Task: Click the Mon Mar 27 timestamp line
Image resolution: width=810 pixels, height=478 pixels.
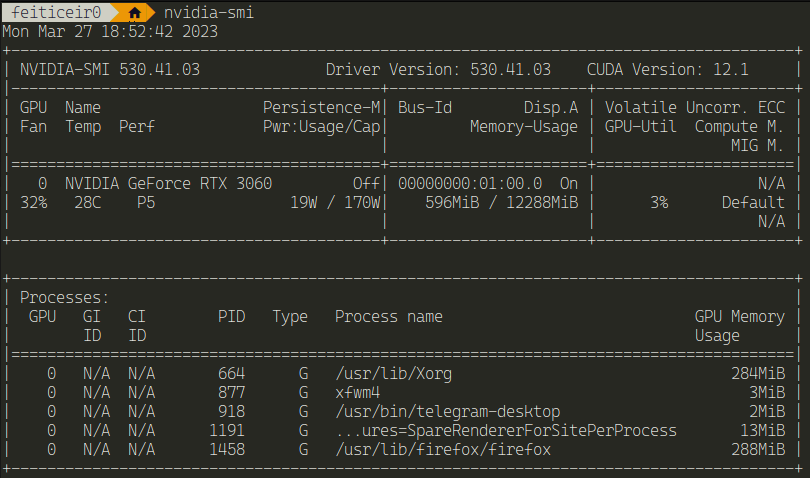Action: (110, 31)
